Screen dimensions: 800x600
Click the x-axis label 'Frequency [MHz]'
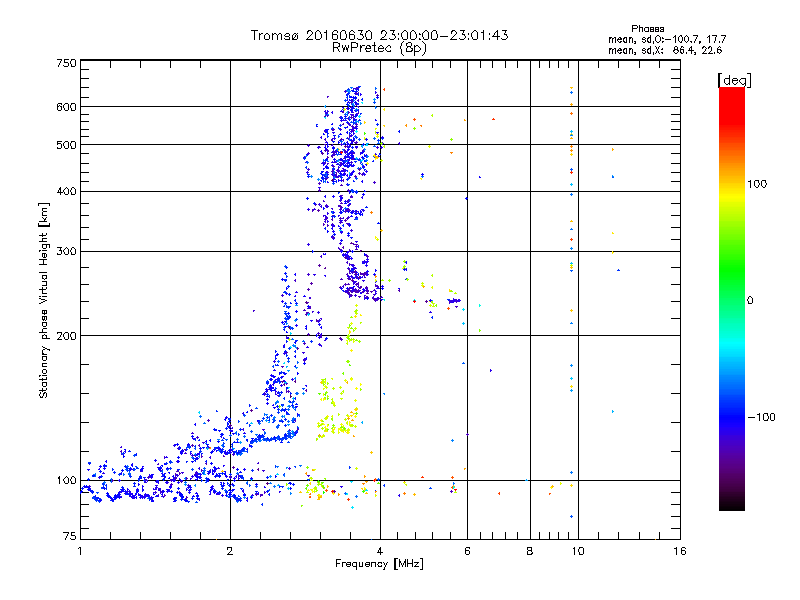point(379,564)
